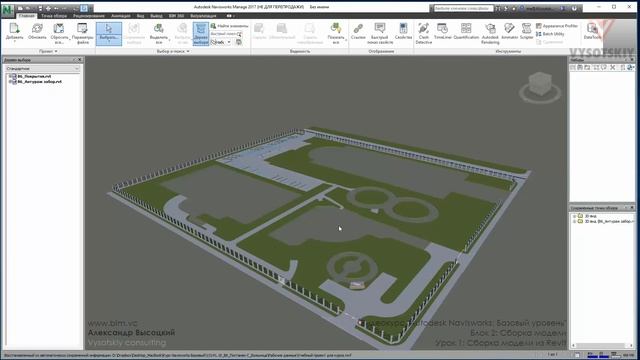640x360 pixels.
Task: Open the Sets dropdown in the ribbon
Action: click(x=221, y=42)
